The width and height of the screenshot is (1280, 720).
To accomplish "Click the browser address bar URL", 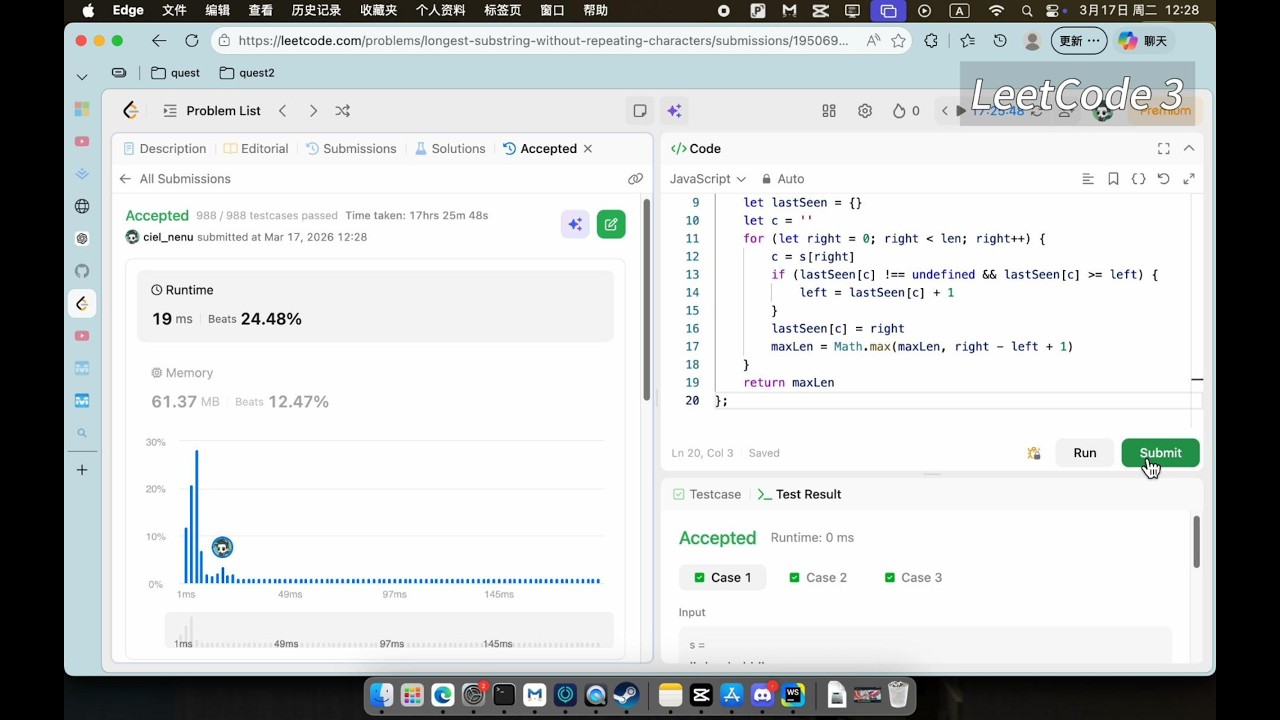I will [x=543, y=41].
